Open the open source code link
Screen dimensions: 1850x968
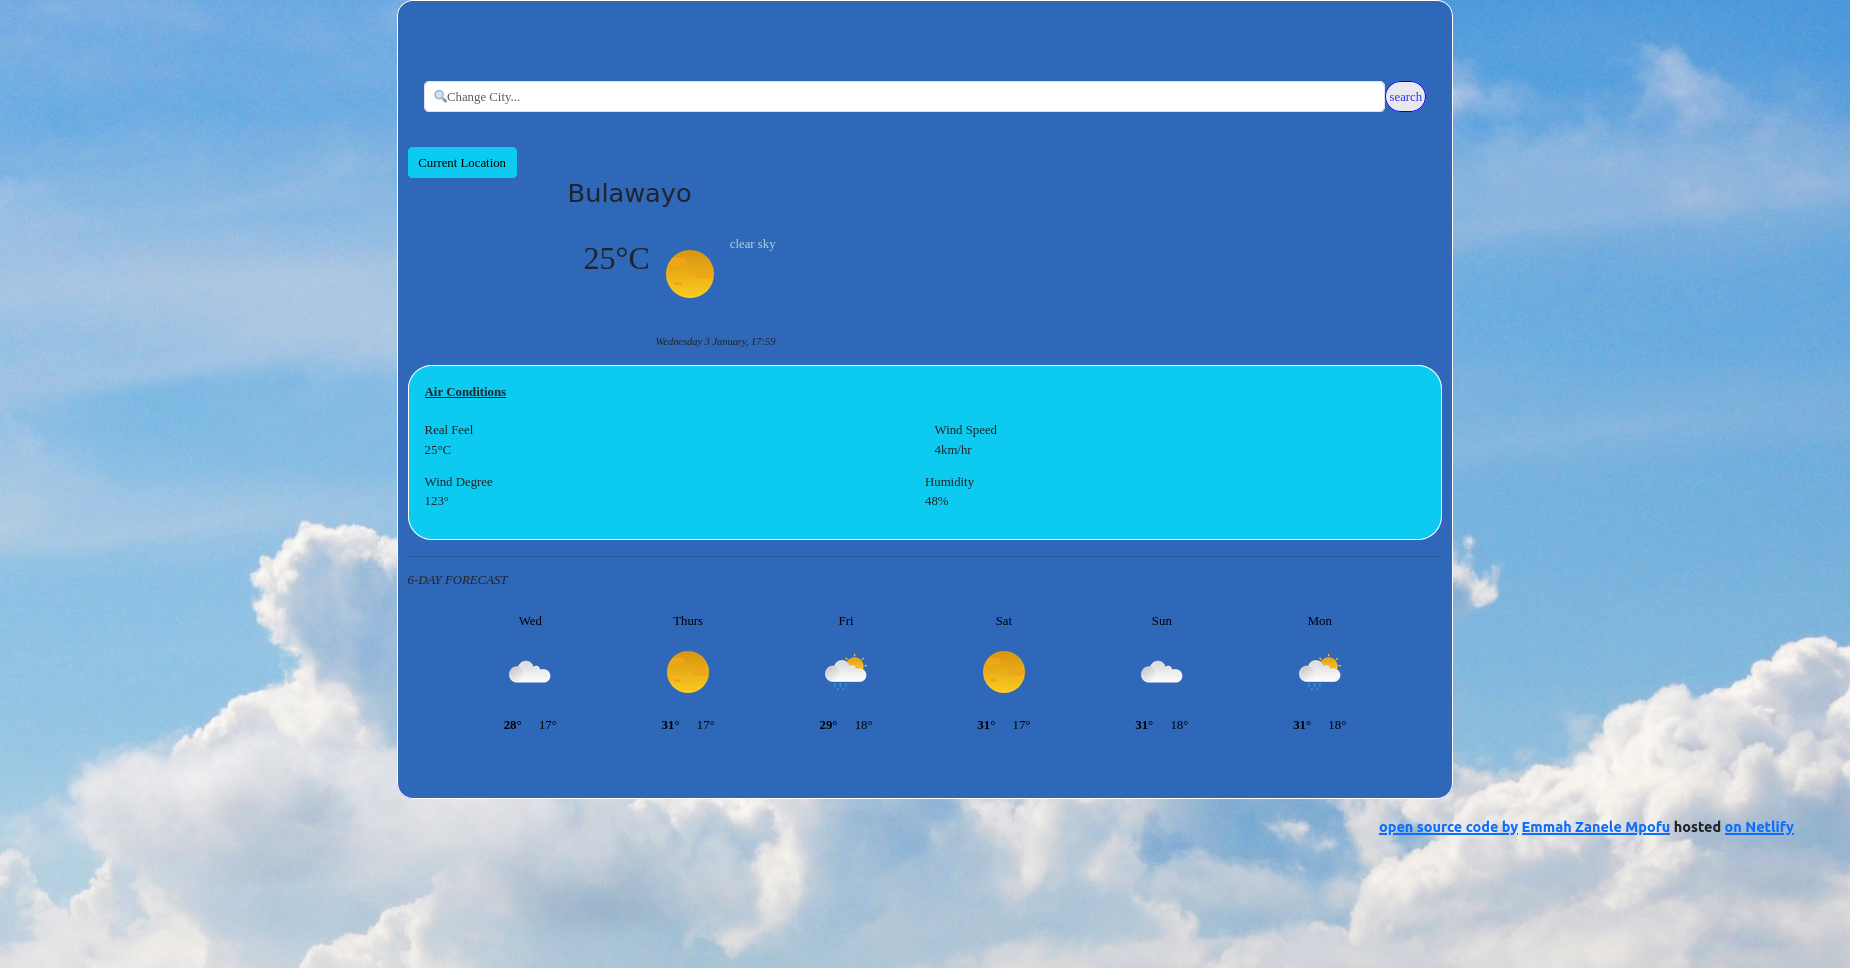coord(1447,827)
